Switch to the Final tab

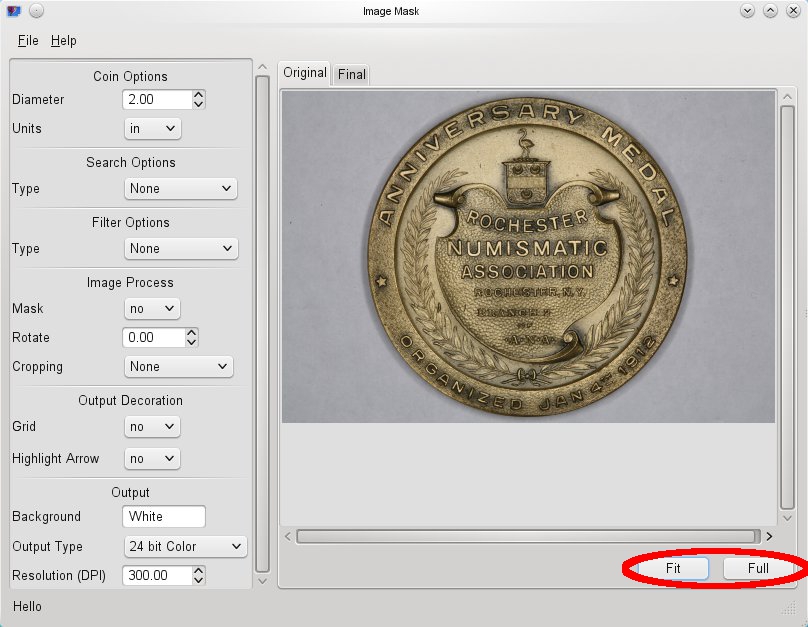click(351, 75)
